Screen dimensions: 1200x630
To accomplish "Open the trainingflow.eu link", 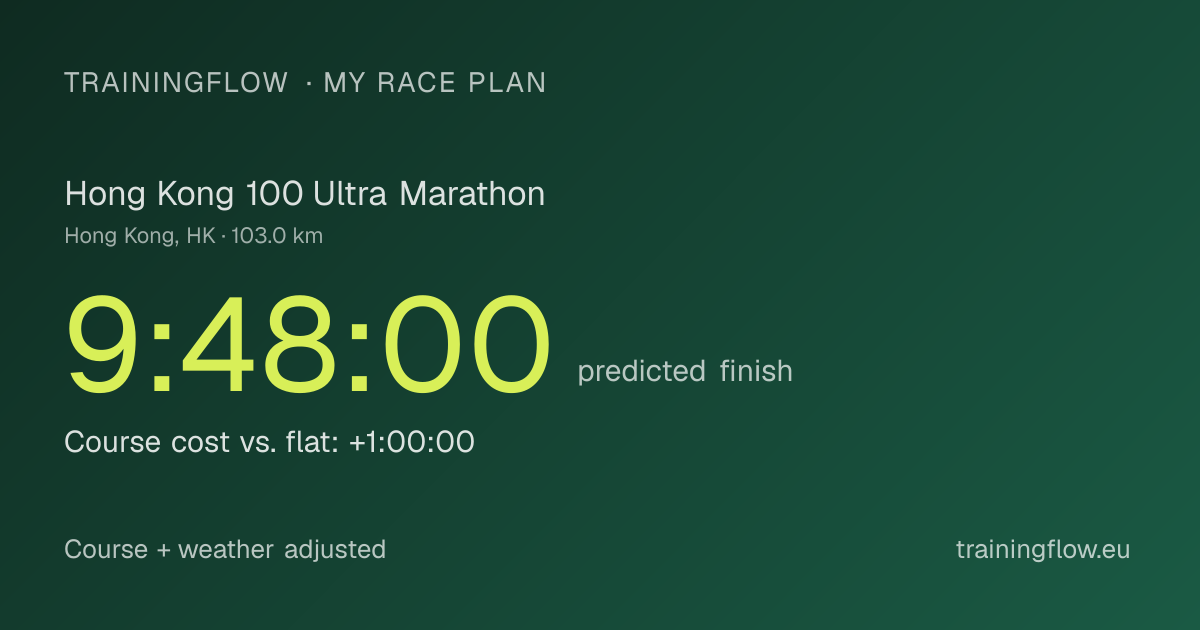I will pyautogui.click(x=1043, y=549).
